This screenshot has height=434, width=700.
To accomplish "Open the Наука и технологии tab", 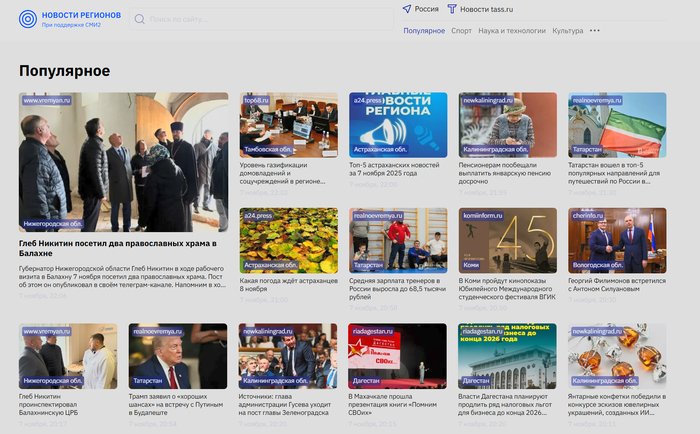I will click(512, 31).
